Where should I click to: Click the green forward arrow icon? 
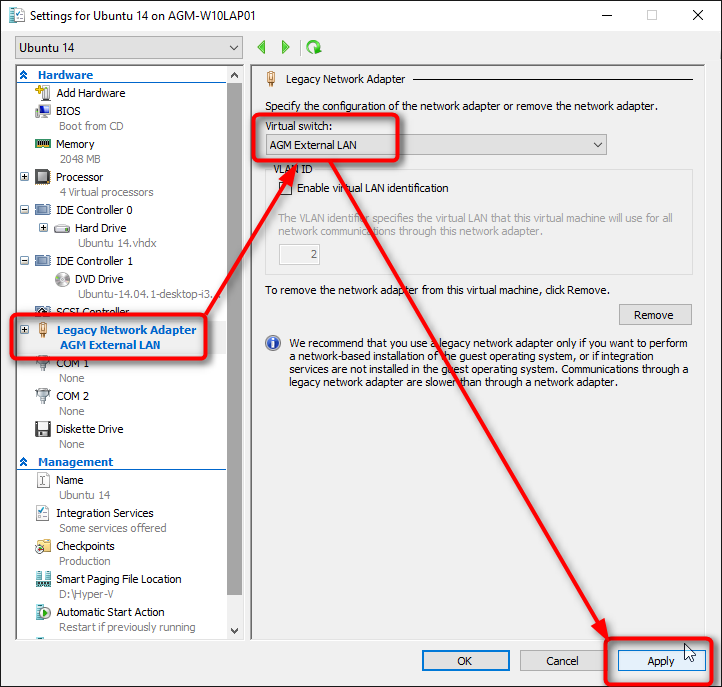pos(285,47)
